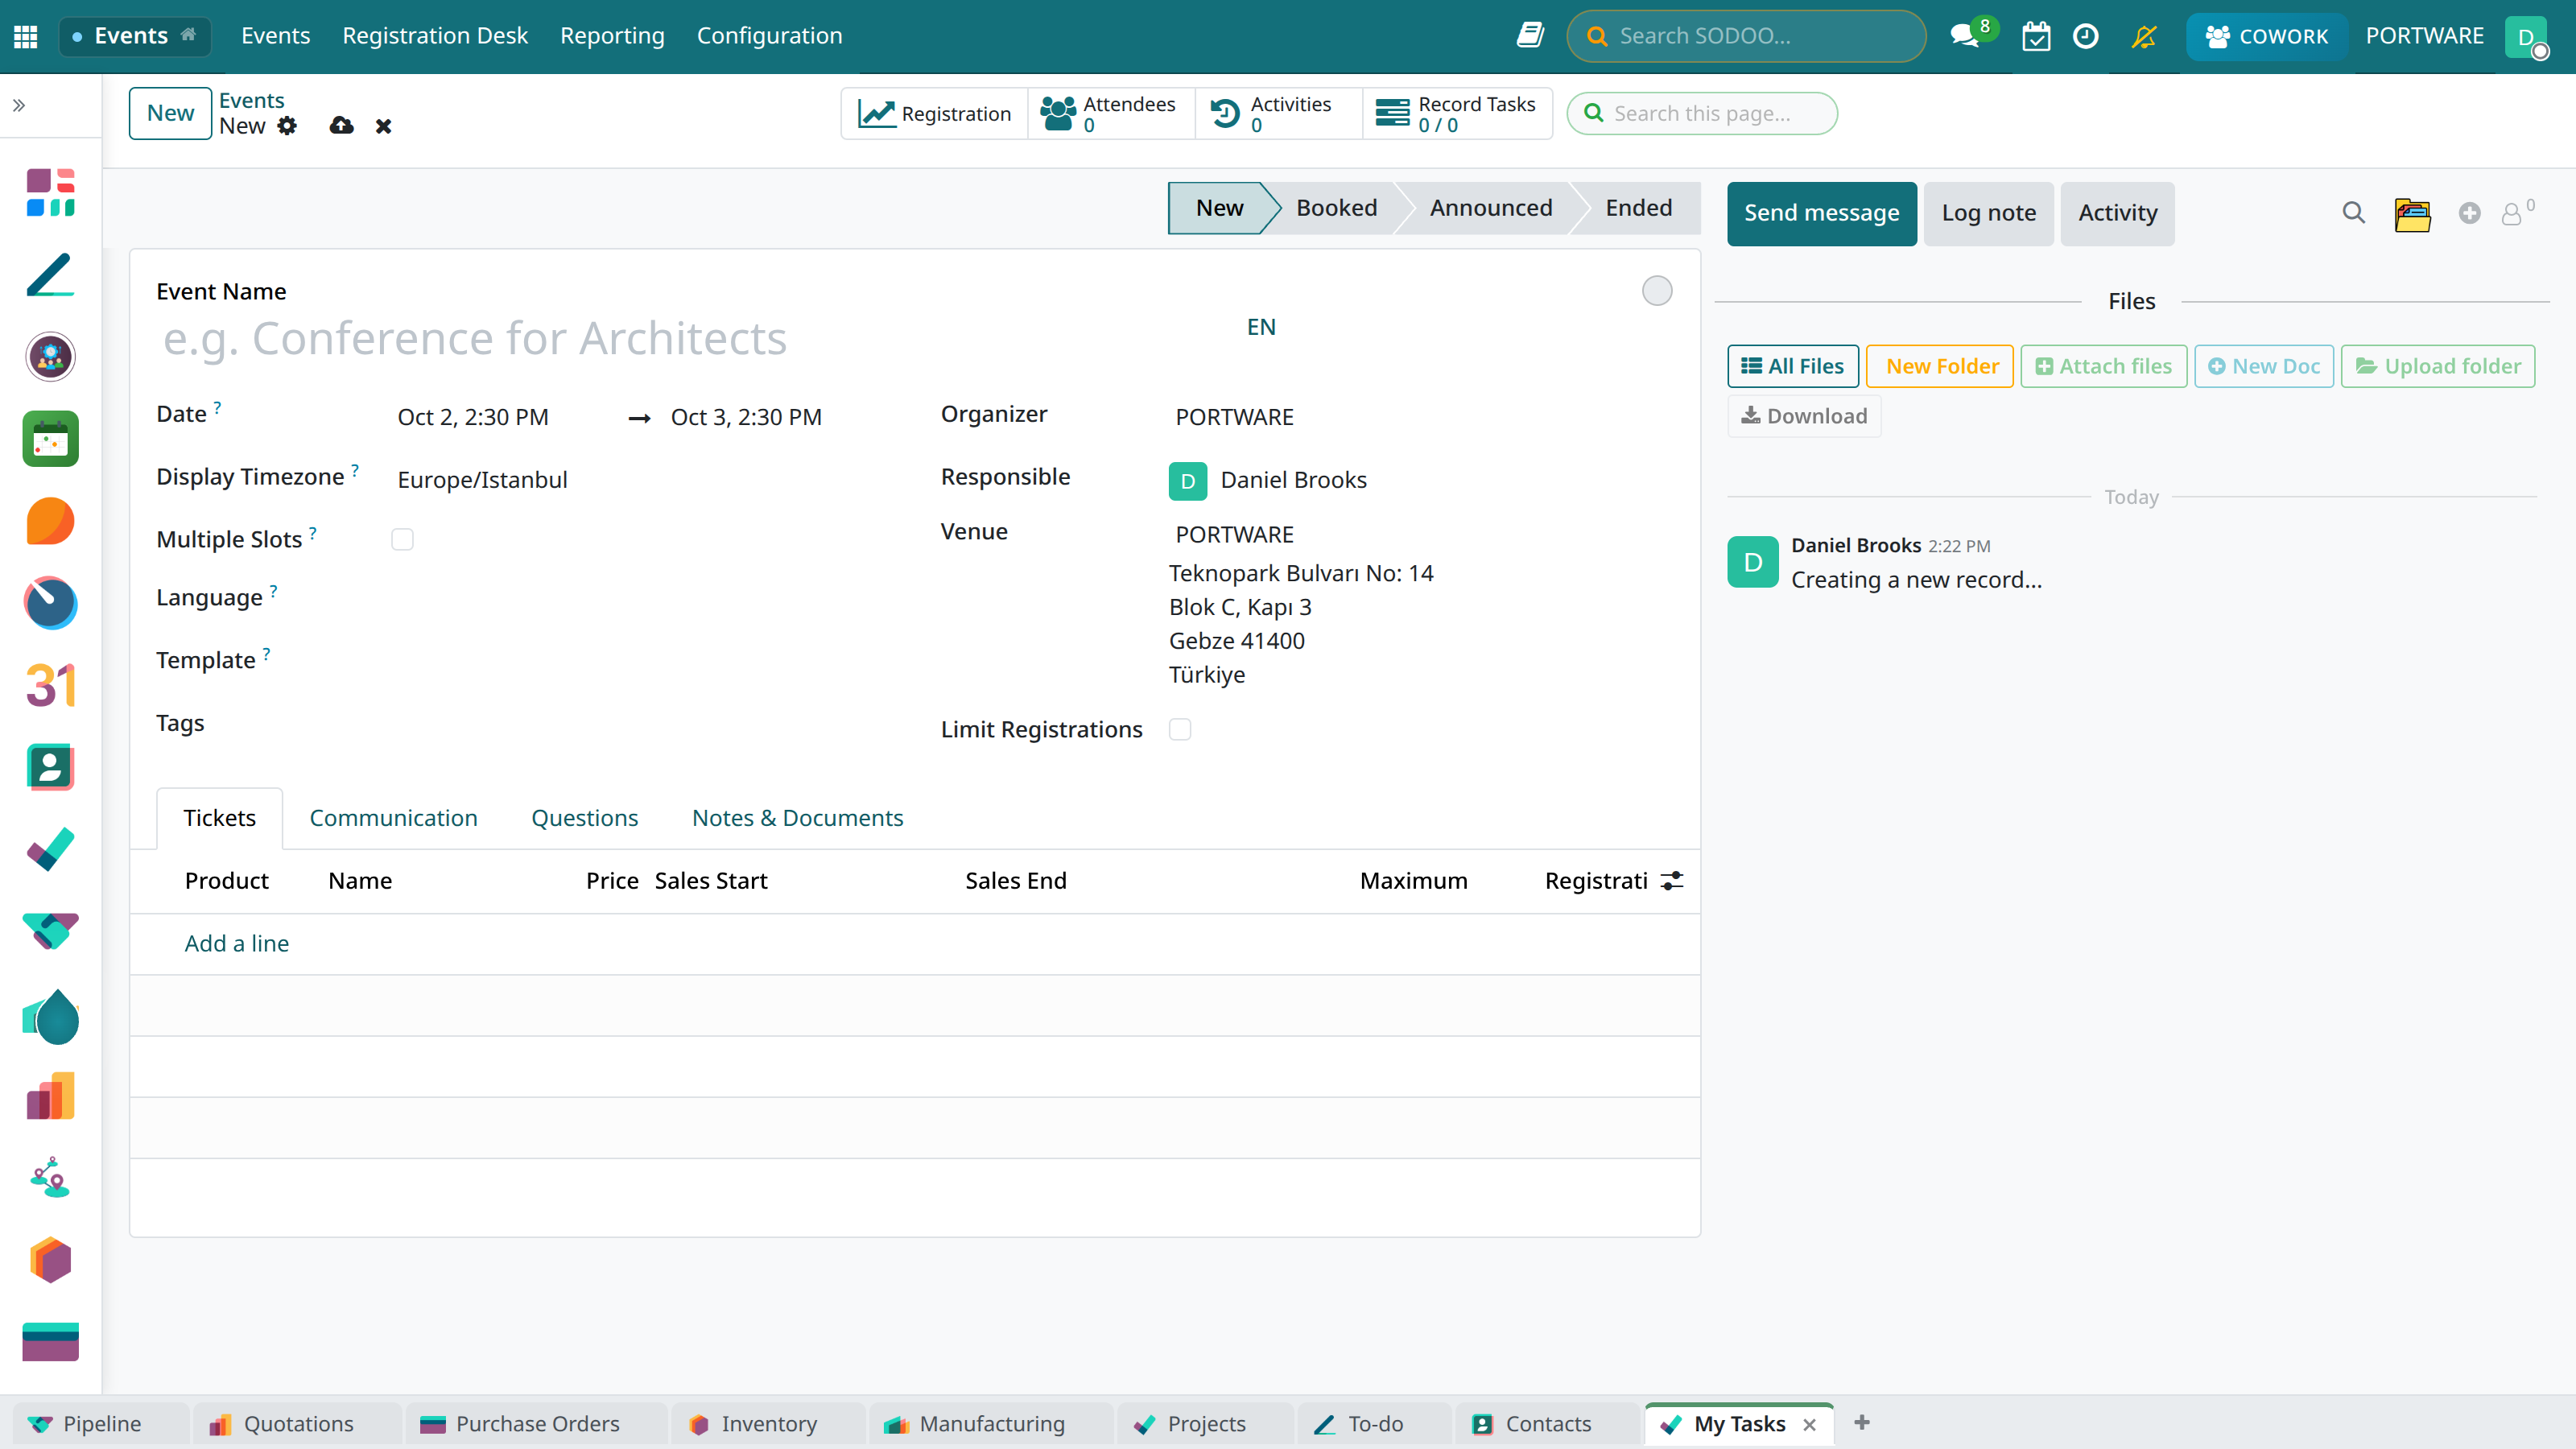
Task: Click the gear icon next to New
Action: 287,126
